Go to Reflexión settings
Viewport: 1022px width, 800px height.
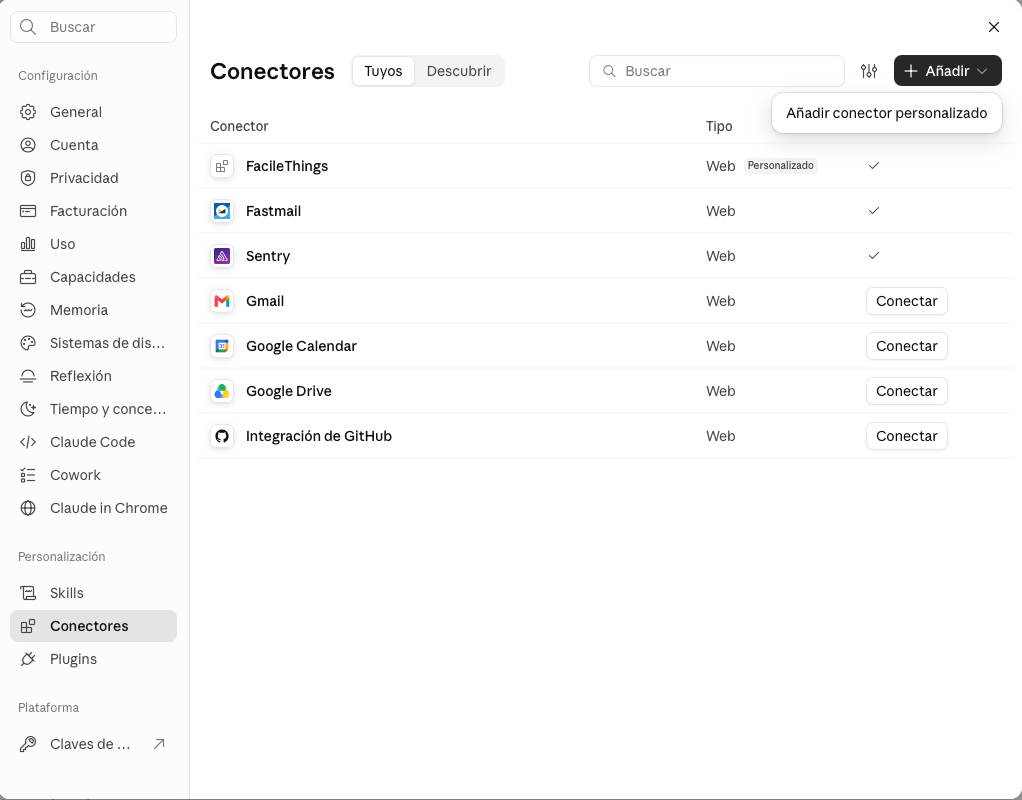(x=93, y=376)
